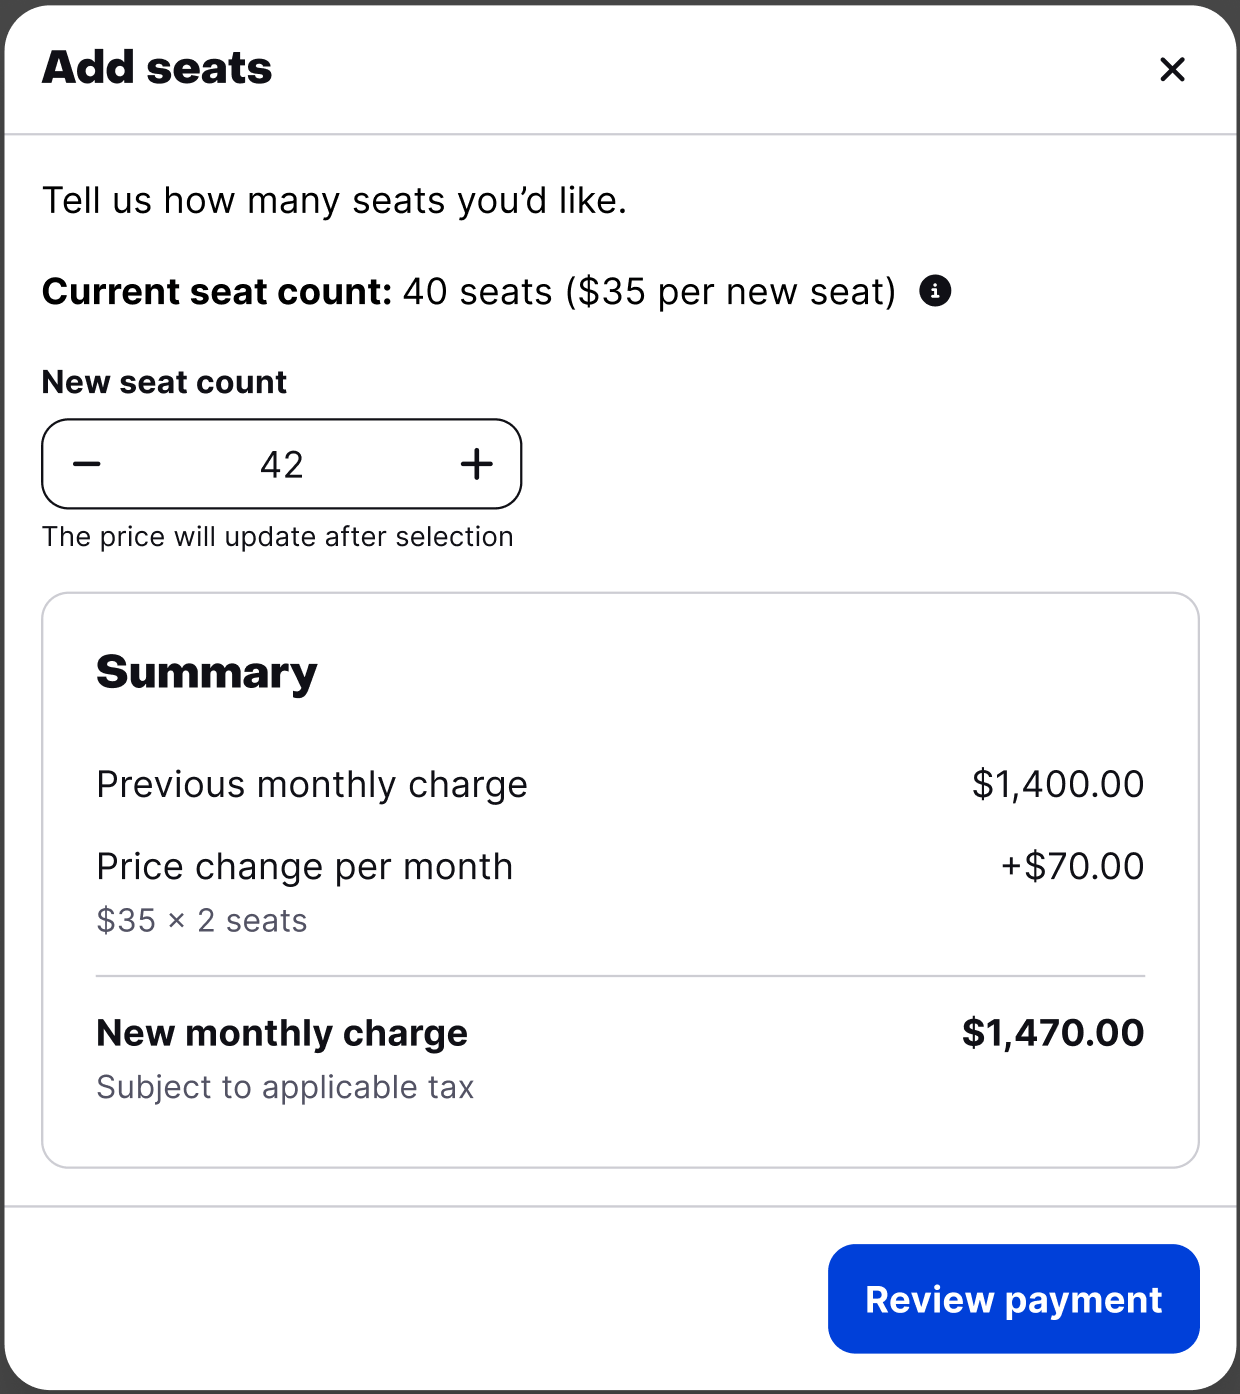1240x1394 pixels.
Task: Click the price will update helper text
Action: click(277, 537)
